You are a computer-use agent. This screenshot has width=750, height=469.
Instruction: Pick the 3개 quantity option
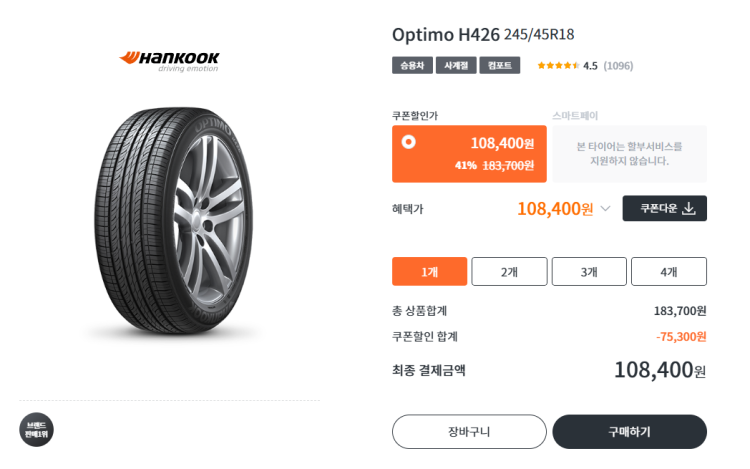589,272
